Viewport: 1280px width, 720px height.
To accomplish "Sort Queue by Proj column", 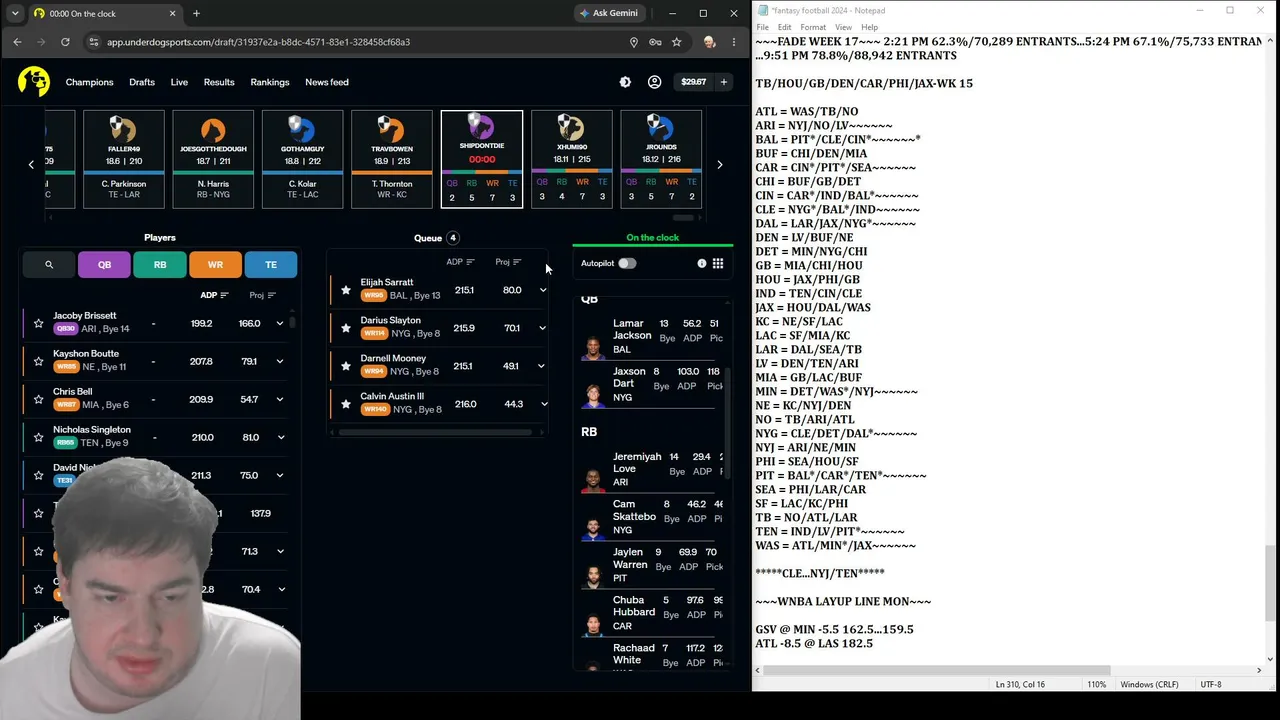I will (x=508, y=262).
